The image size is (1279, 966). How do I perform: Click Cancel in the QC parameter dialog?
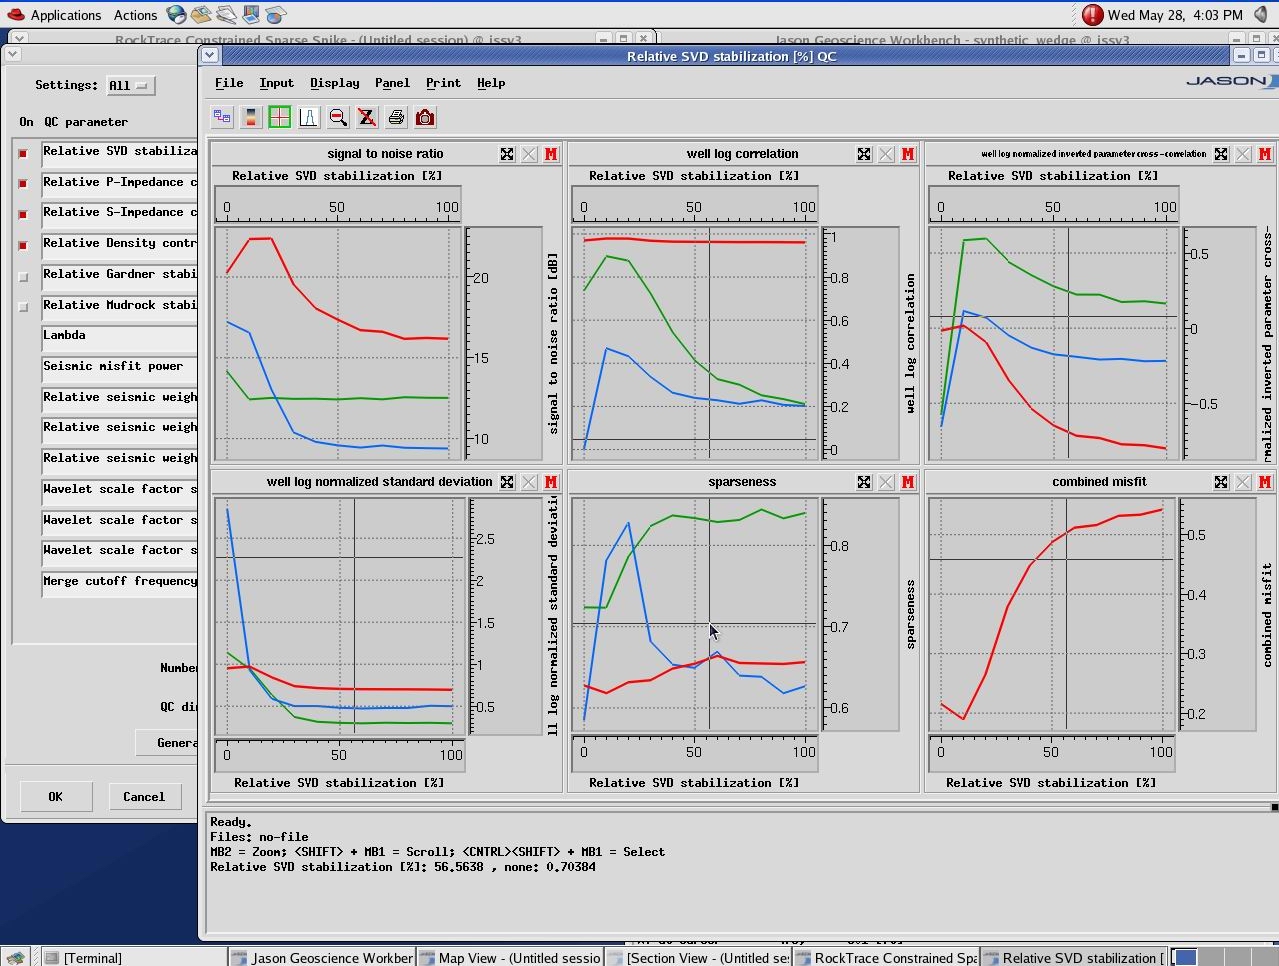pos(144,797)
